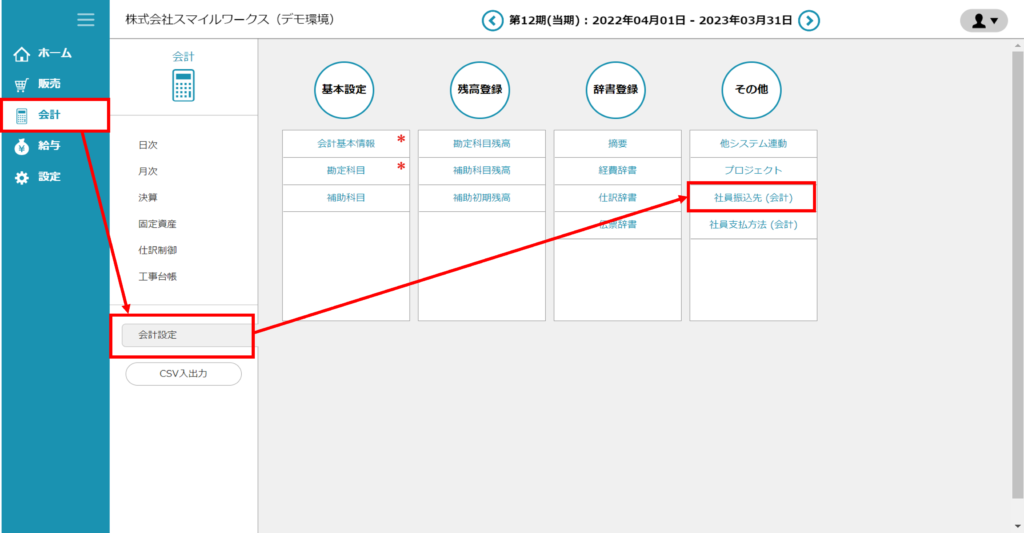Open 補助科目 under 基本設定
The image size is (1024, 533).
pyautogui.click(x=346, y=198)
